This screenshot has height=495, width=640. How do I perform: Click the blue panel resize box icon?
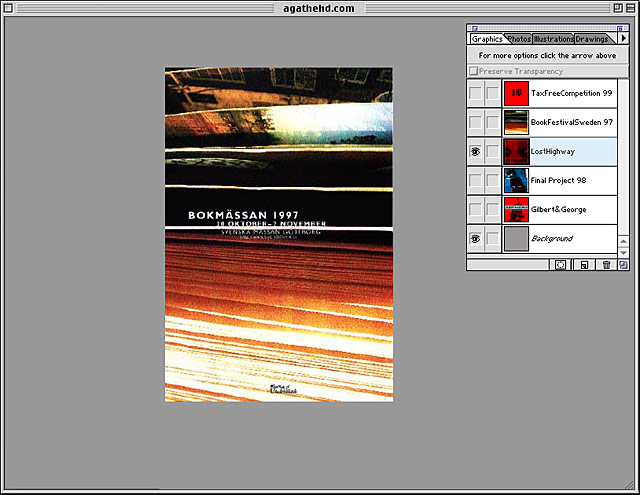coord(623,265)
